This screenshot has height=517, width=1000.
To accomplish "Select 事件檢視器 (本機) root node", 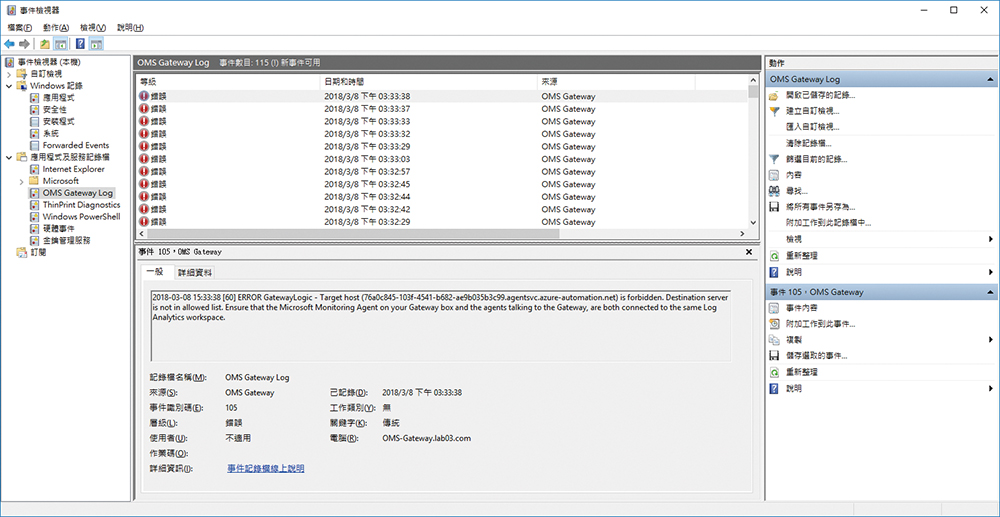I will coord(49,62).
